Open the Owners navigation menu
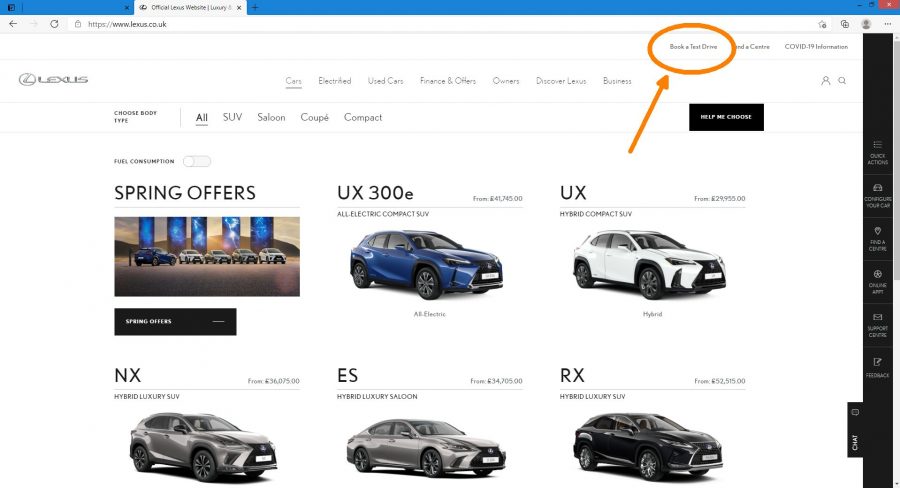 [506, 81]
